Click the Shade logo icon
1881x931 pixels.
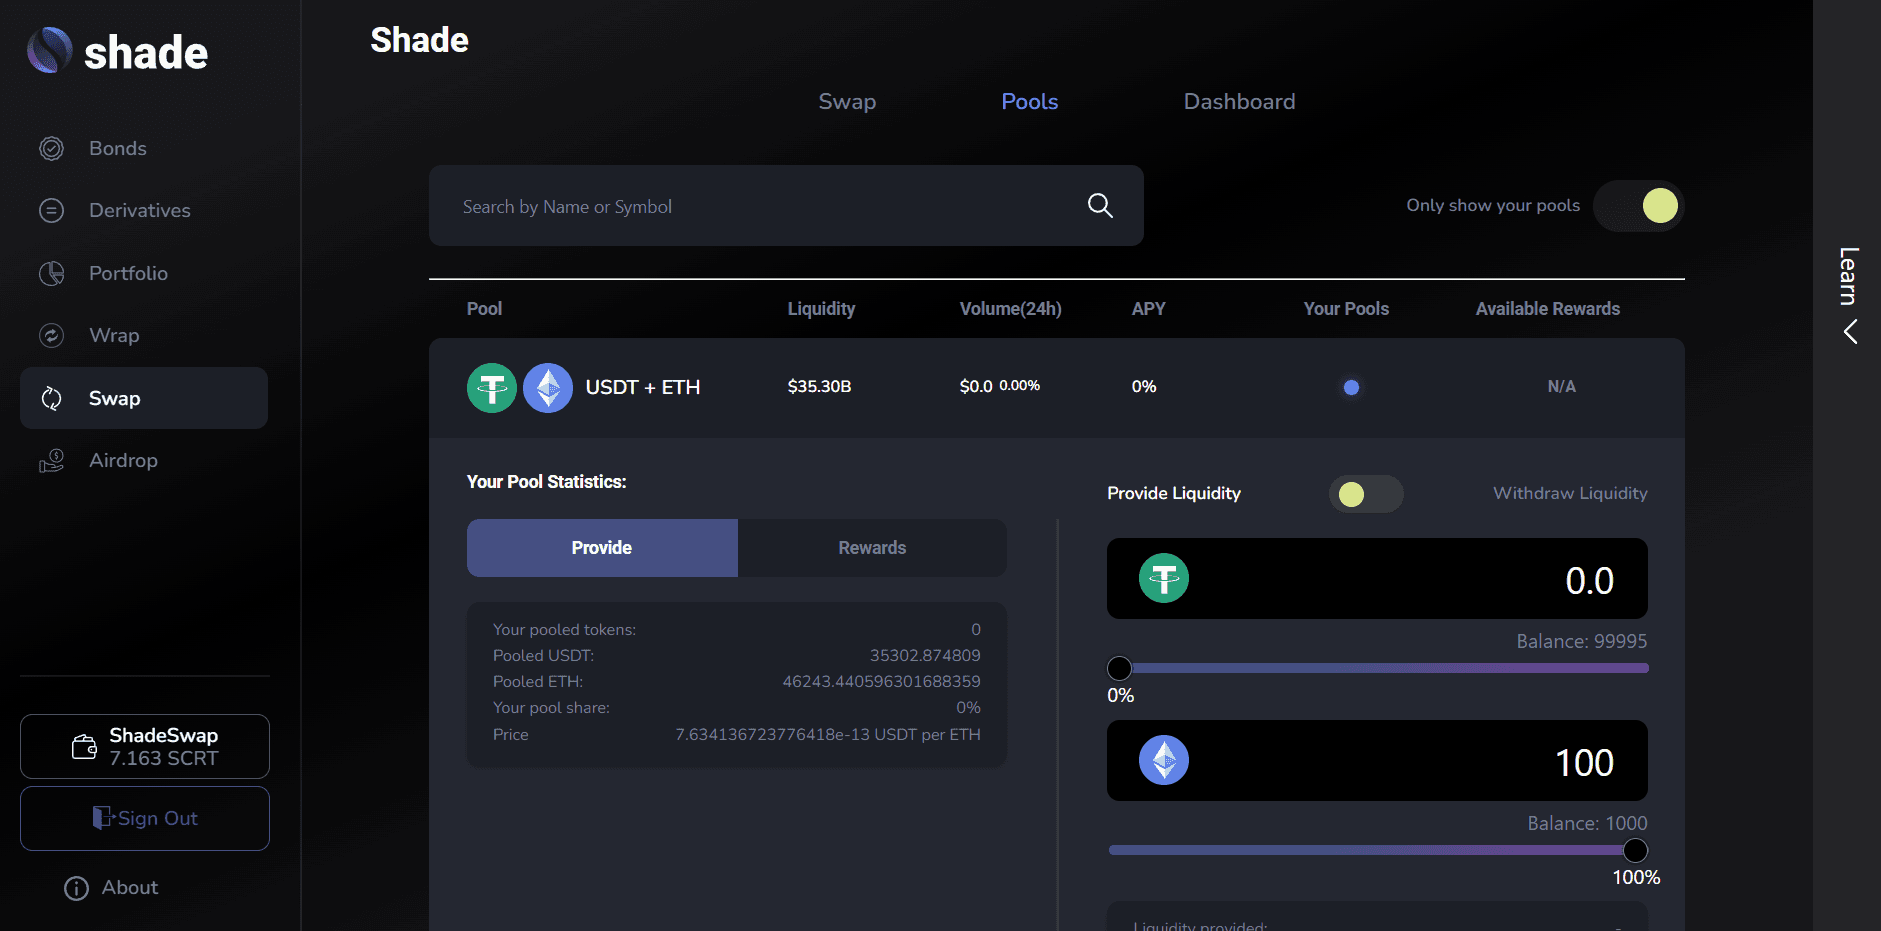tap(49, 50)
